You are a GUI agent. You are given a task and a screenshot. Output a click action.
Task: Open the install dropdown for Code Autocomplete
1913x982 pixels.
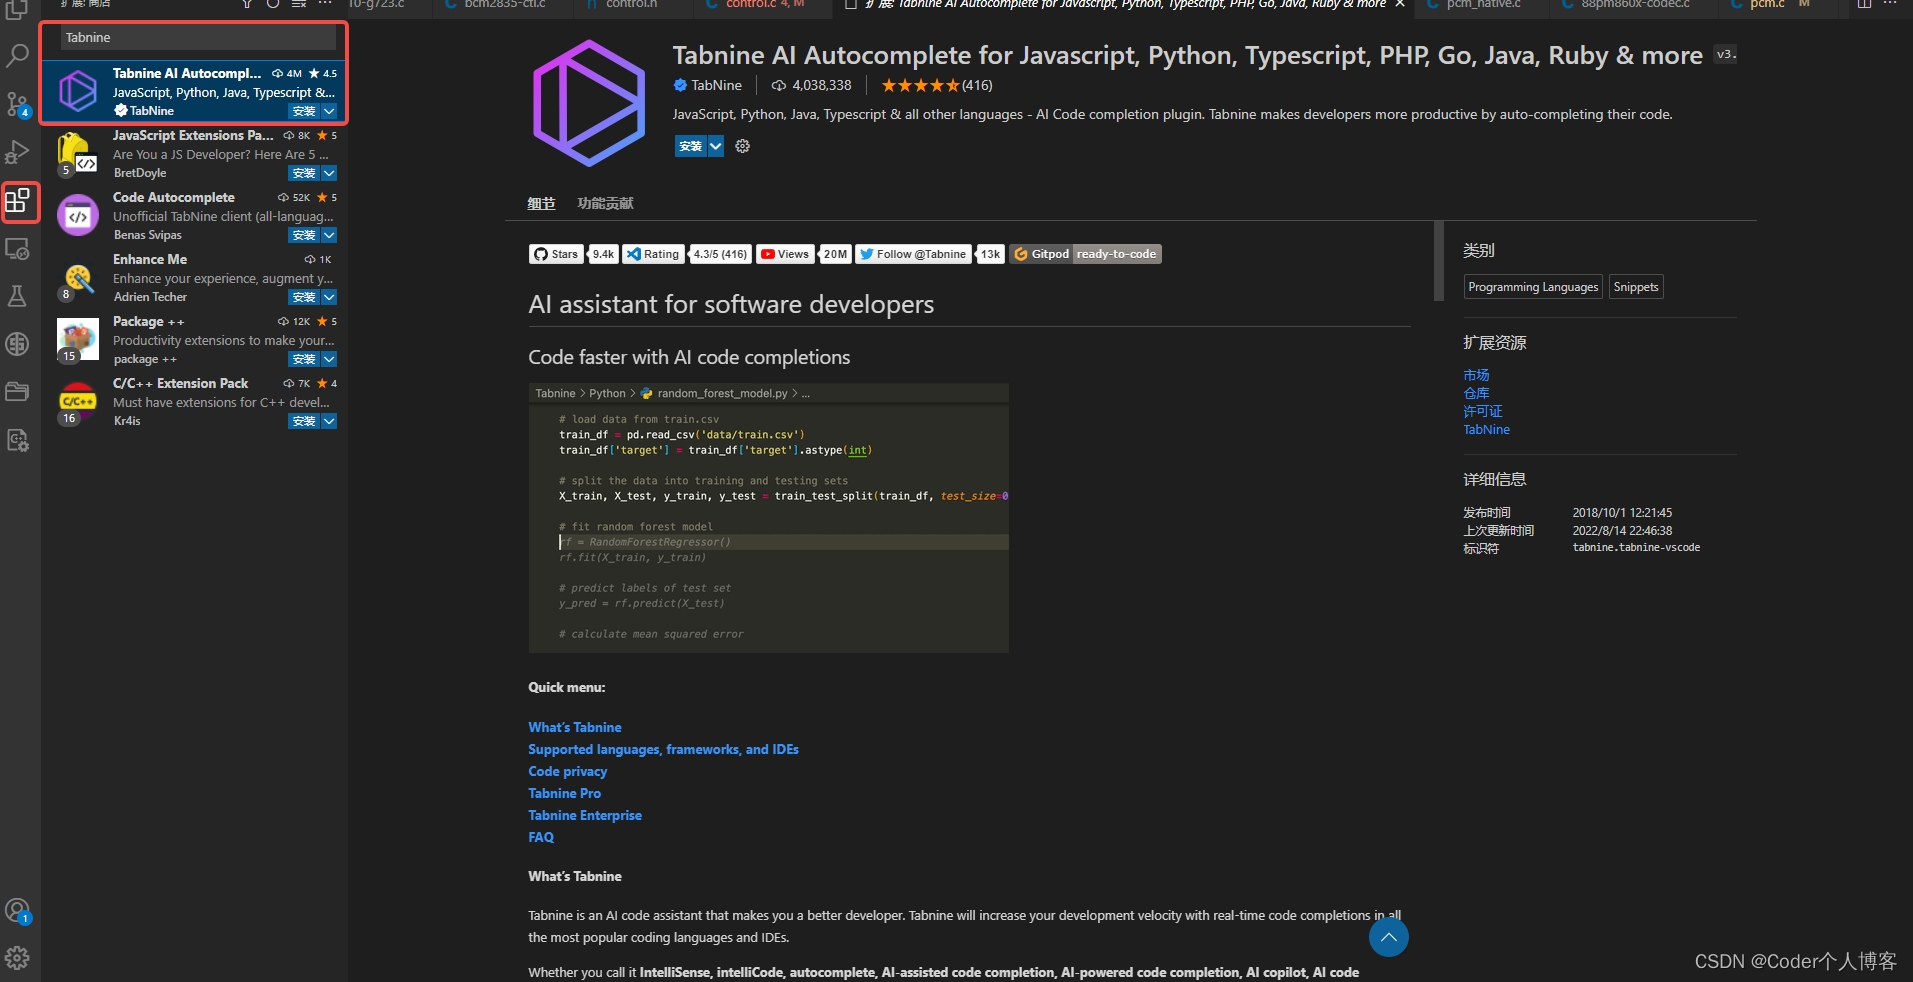[328, 235]
